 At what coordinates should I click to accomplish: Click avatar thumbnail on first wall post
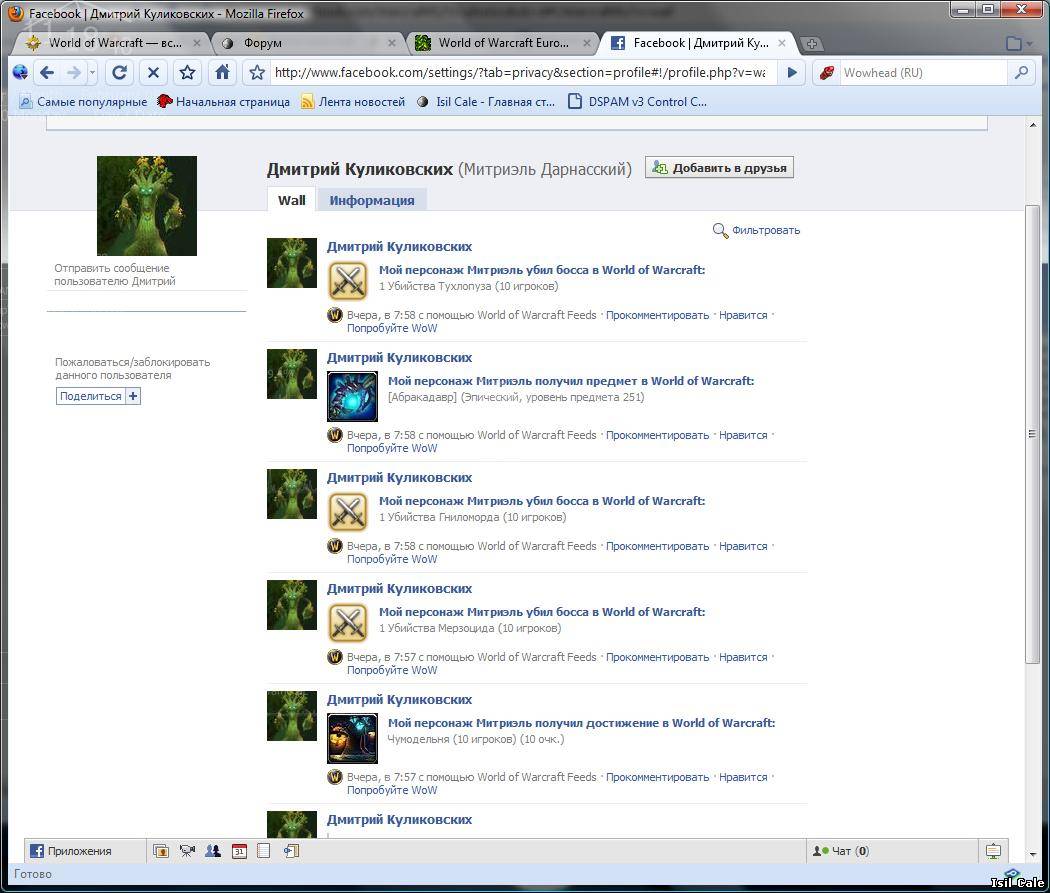point(291,263)
